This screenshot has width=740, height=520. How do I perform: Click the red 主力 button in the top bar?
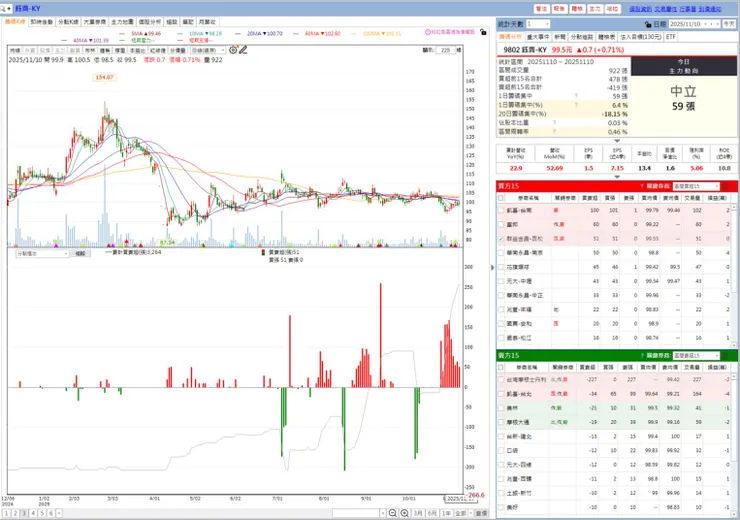[595, 9]
